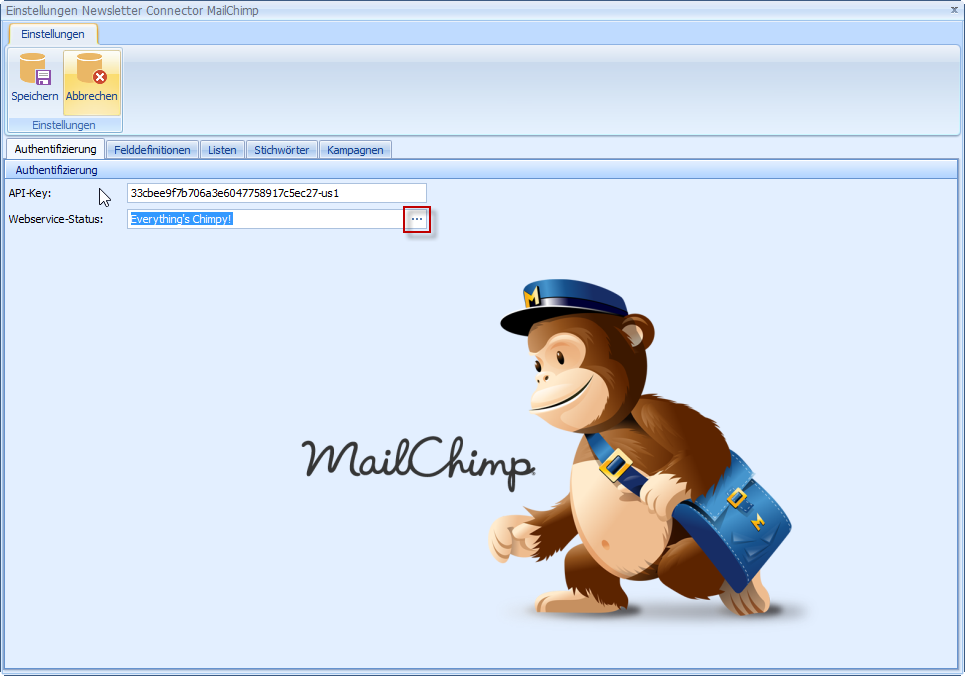This screenshot has height=676, width=965.
Task: Select the Kampagnen tab
Action: click(355, 150)
